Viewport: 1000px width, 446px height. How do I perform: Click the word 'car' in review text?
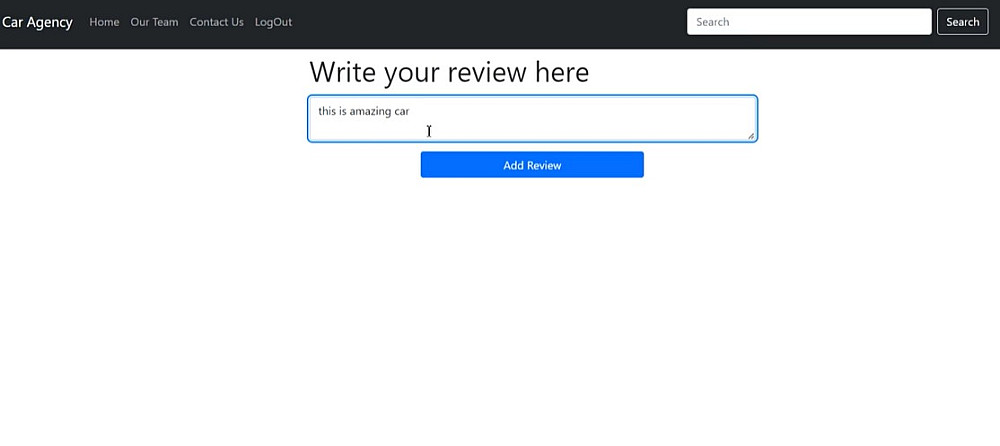[x=401, y=112]
